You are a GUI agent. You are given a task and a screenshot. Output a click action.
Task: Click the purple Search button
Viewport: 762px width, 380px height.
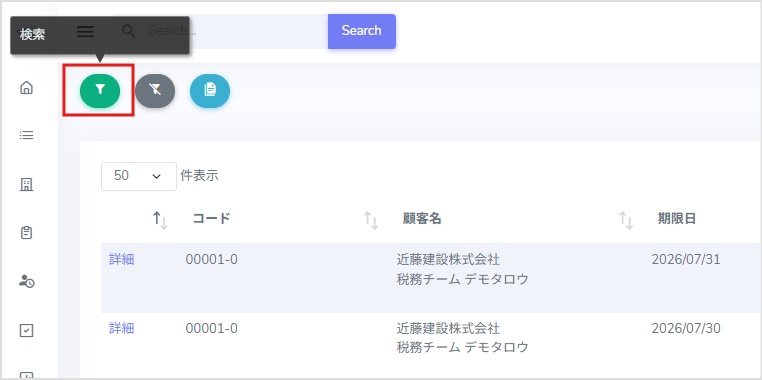362,31
